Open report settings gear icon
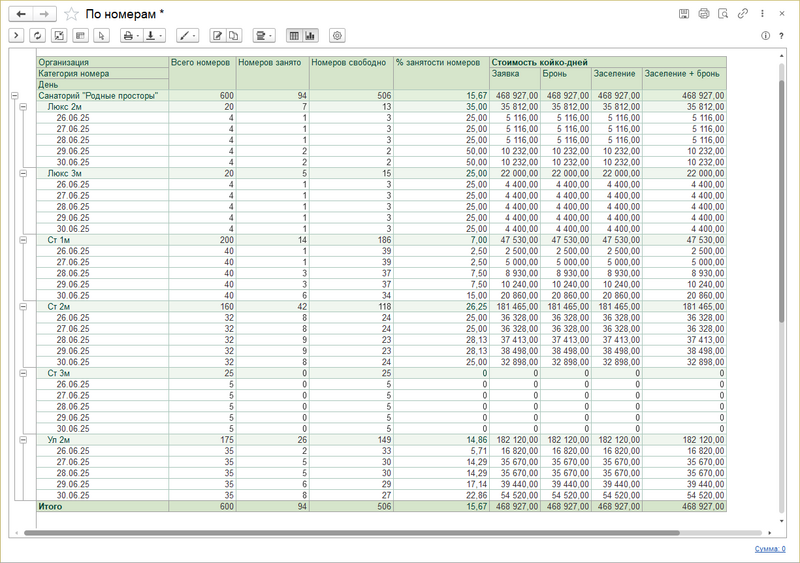800x563 pixels. tap(337, 35)
